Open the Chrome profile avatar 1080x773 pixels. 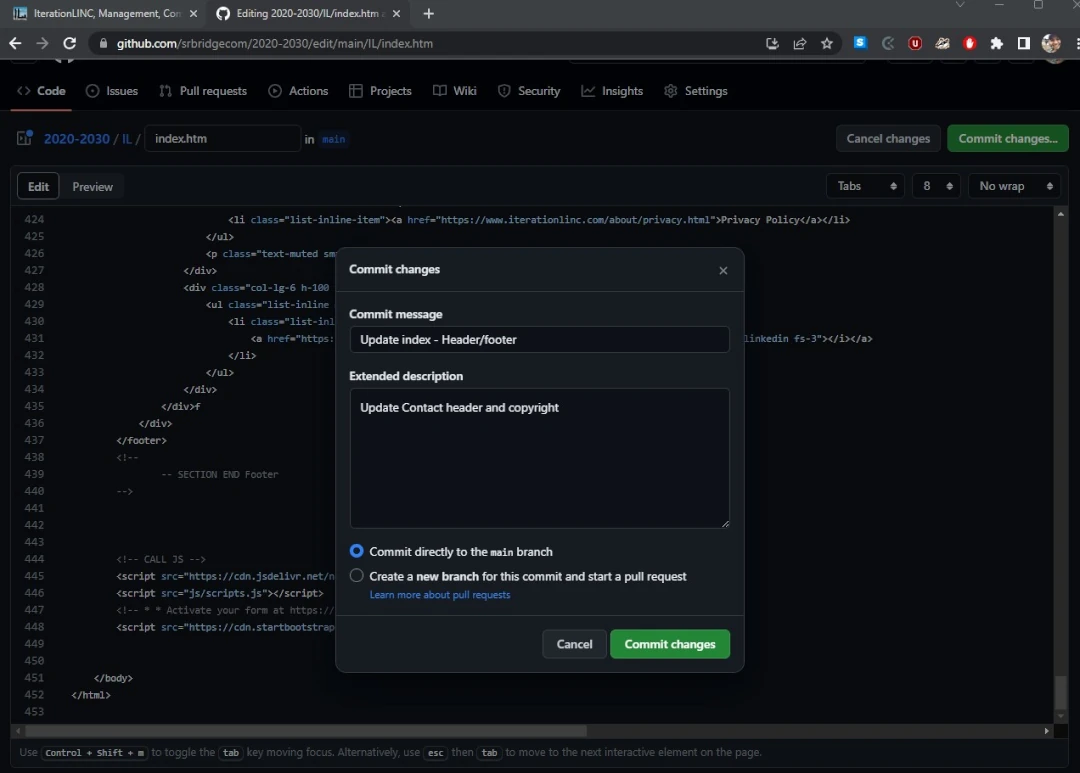coord(1051,43)
